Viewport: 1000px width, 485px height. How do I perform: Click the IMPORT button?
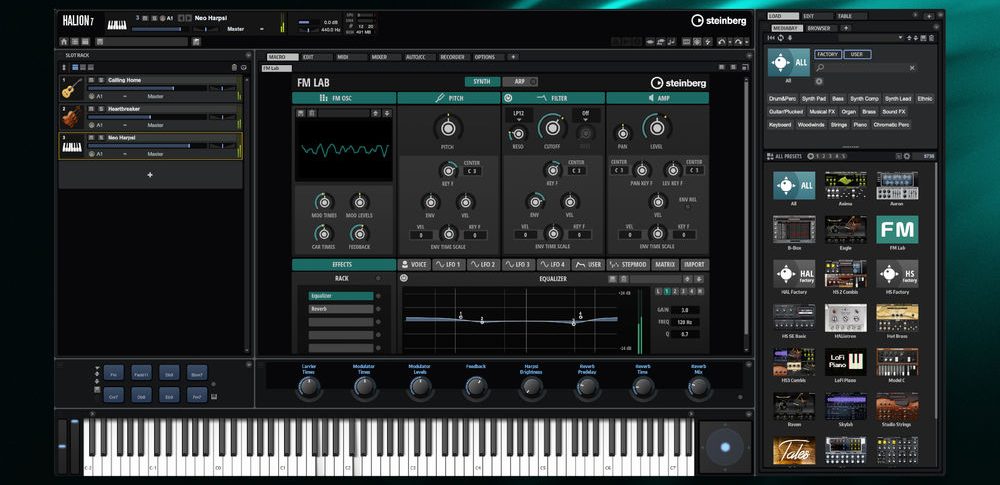click(694, 264)
